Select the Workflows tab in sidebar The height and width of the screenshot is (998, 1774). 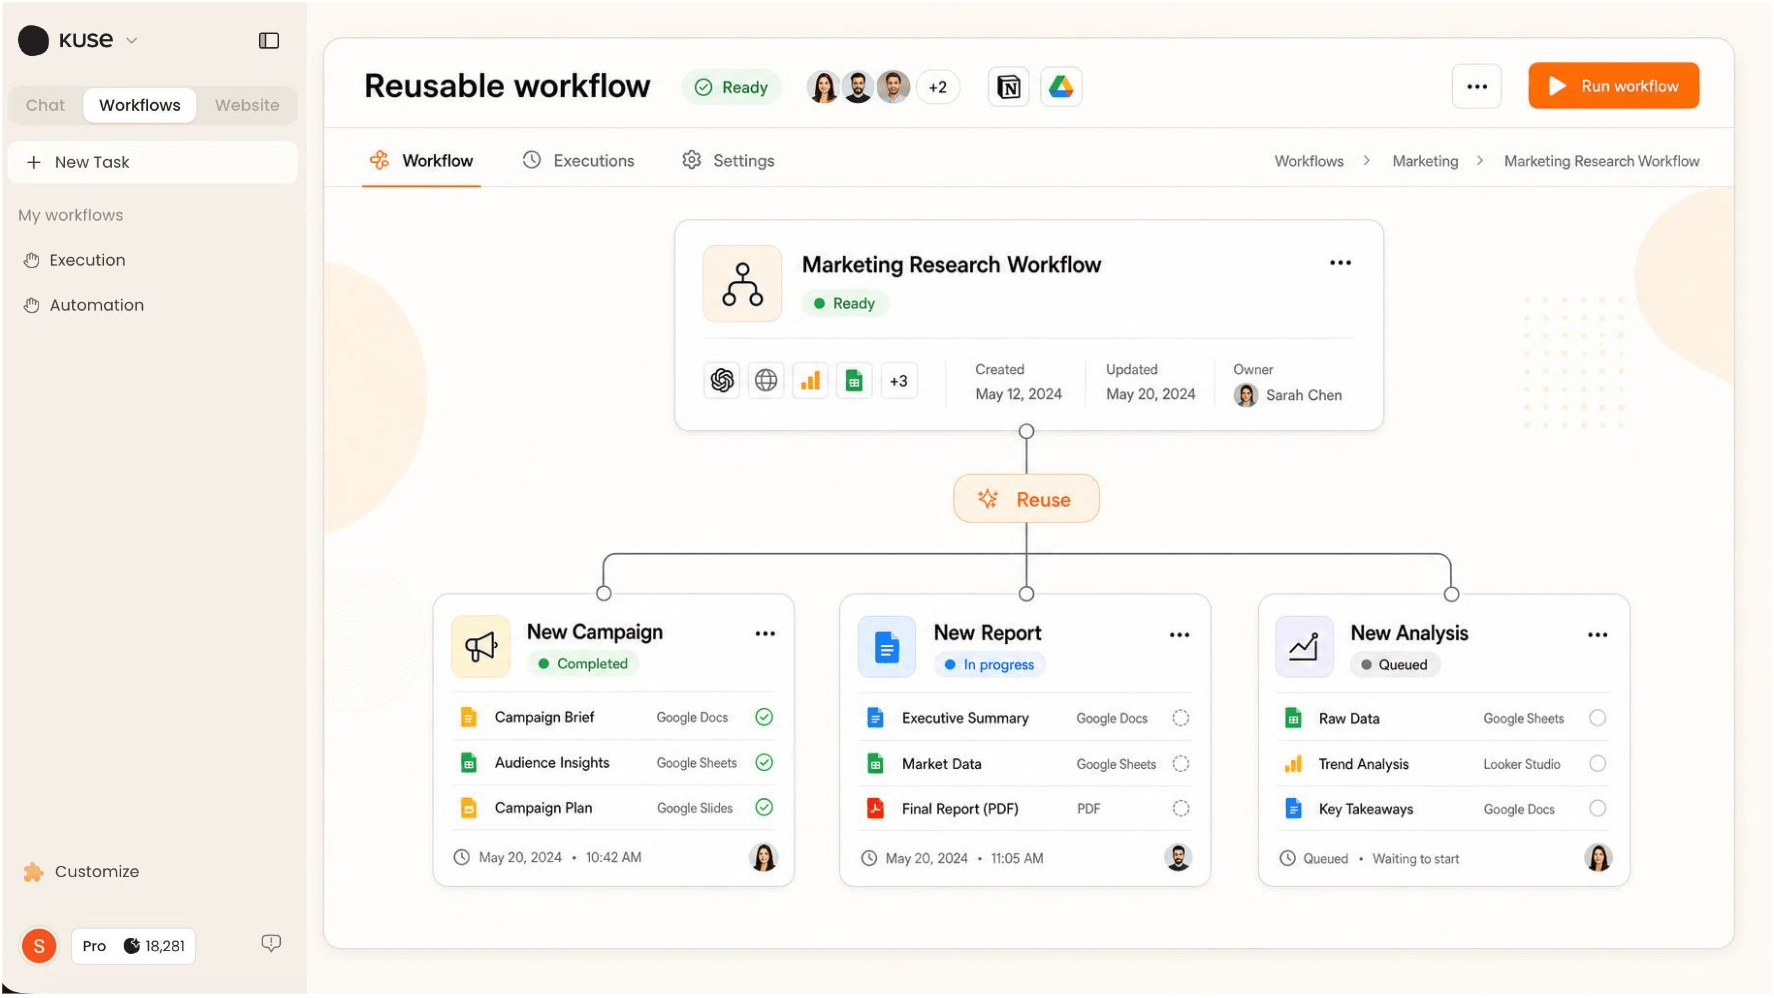[x=140, y=105]
